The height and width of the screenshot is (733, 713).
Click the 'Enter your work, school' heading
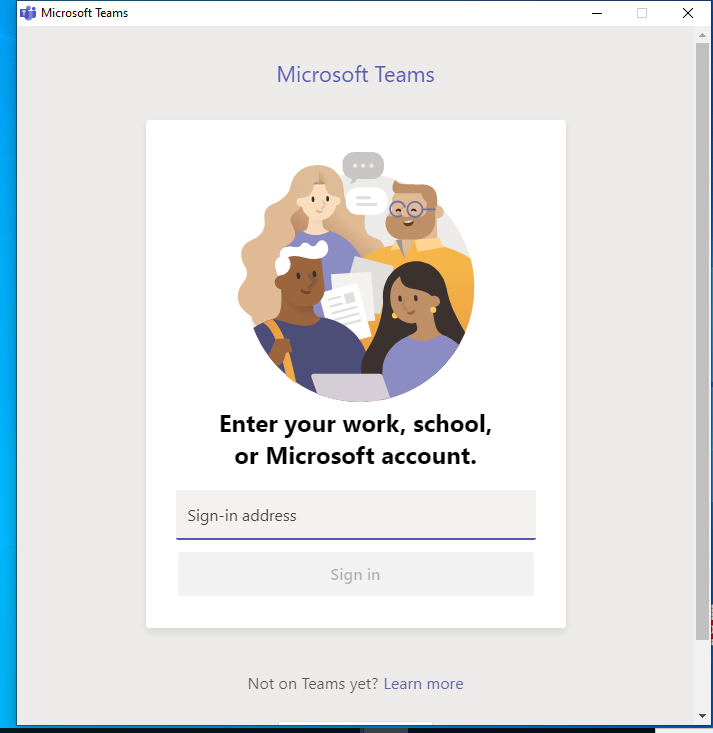click(x=356, y=439)
